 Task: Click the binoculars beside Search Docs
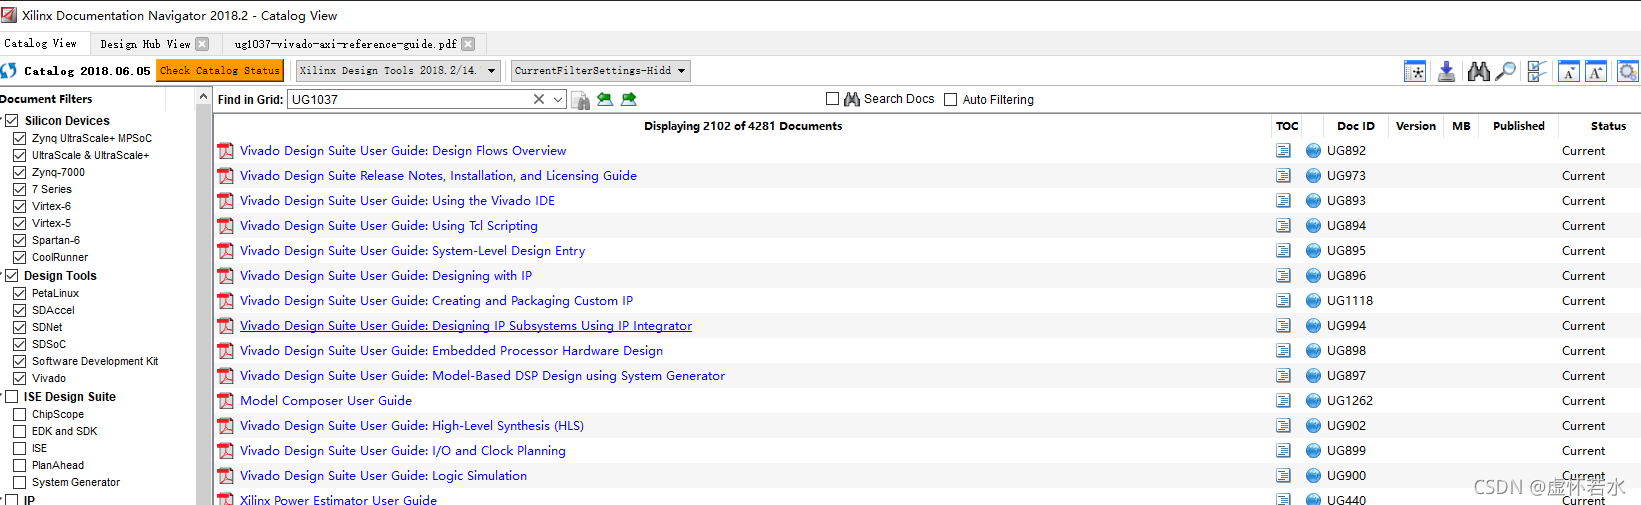point(852,99)
